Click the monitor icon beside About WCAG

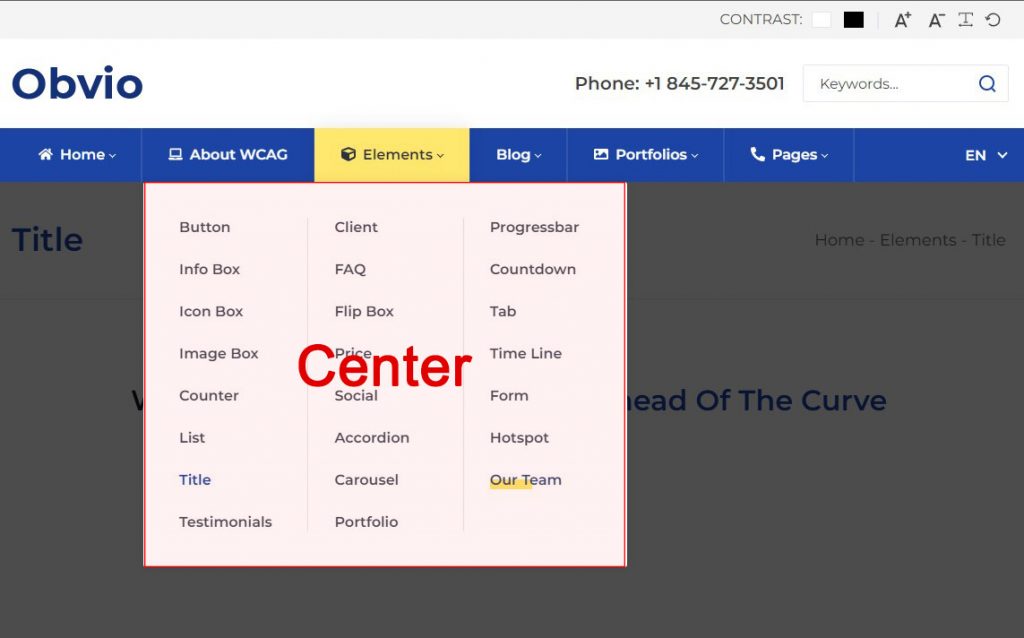coord(175,154)
